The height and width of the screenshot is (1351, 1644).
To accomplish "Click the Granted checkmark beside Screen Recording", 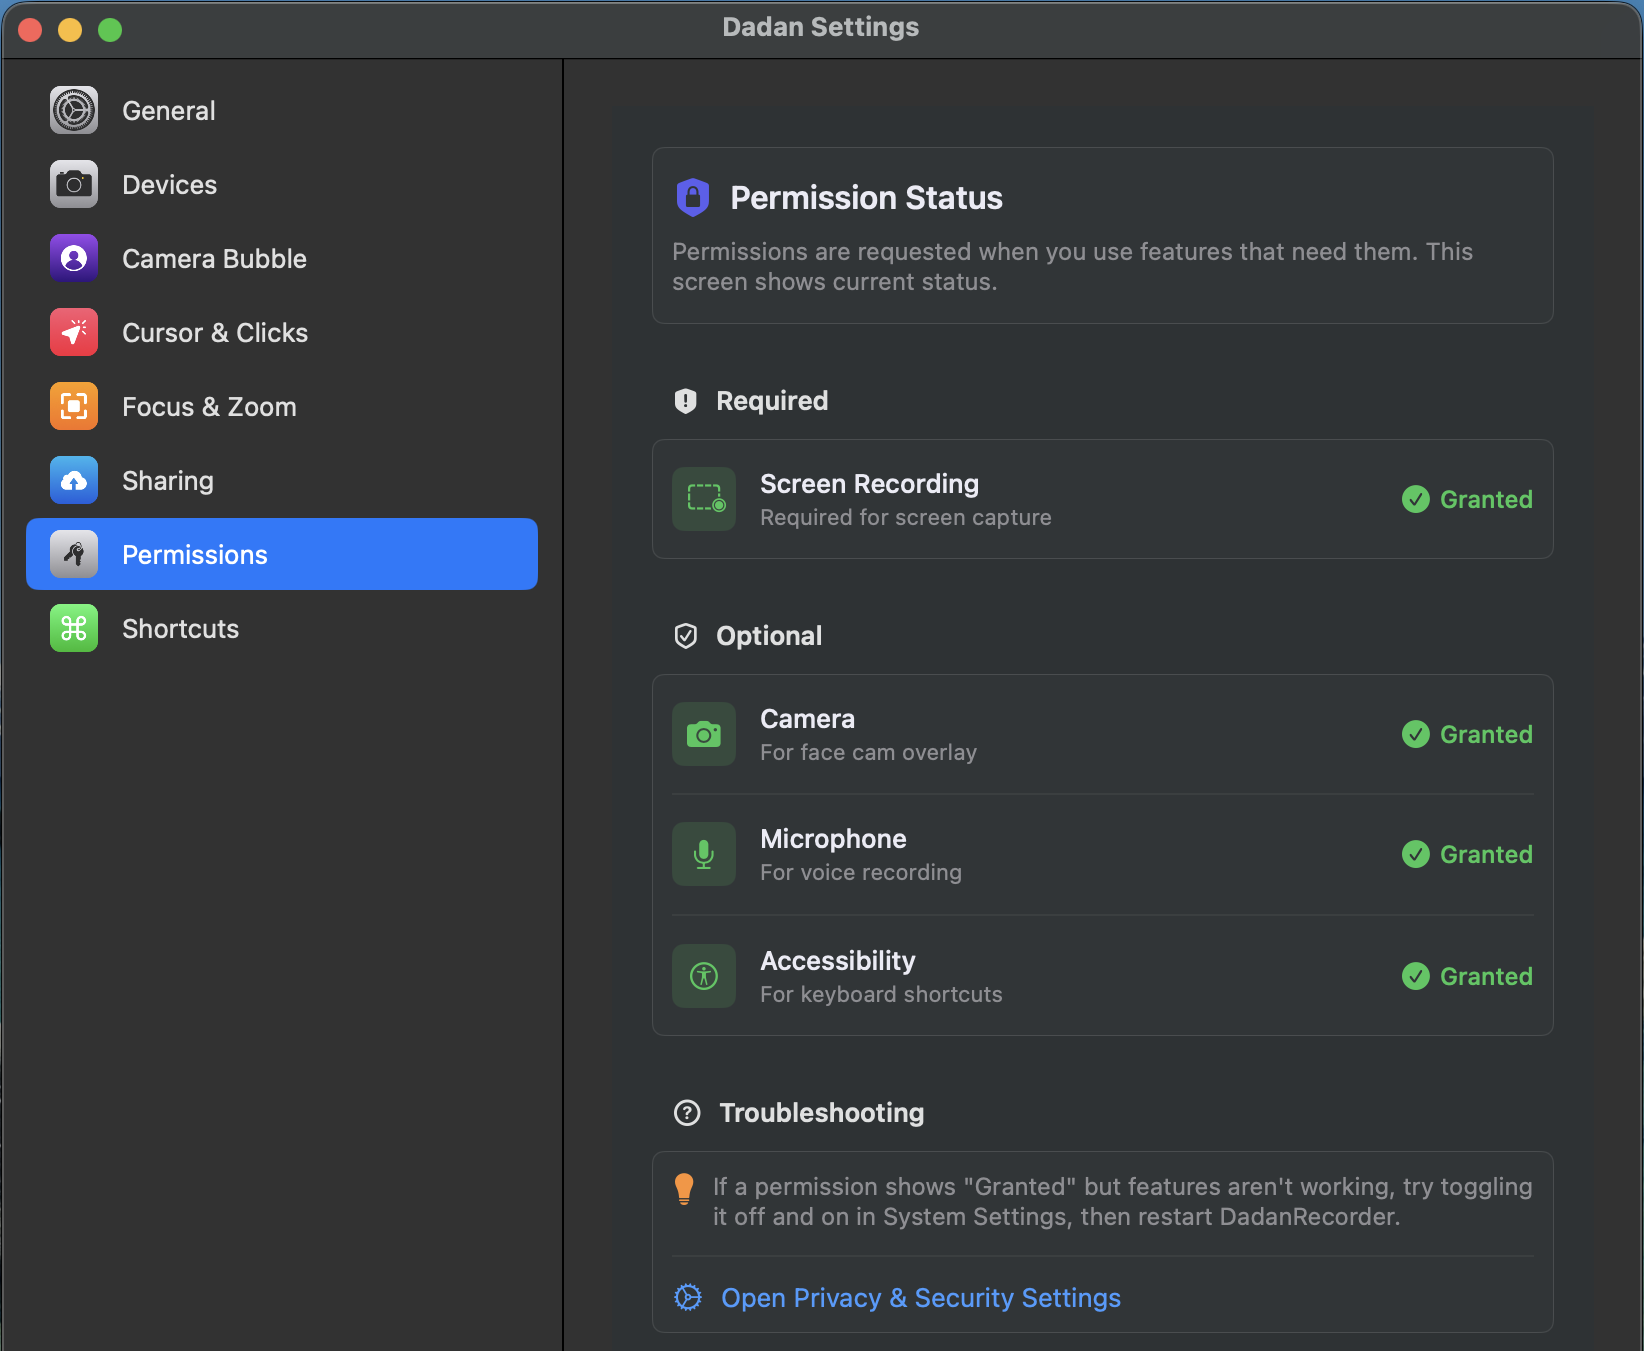I will click(1466, 499).
